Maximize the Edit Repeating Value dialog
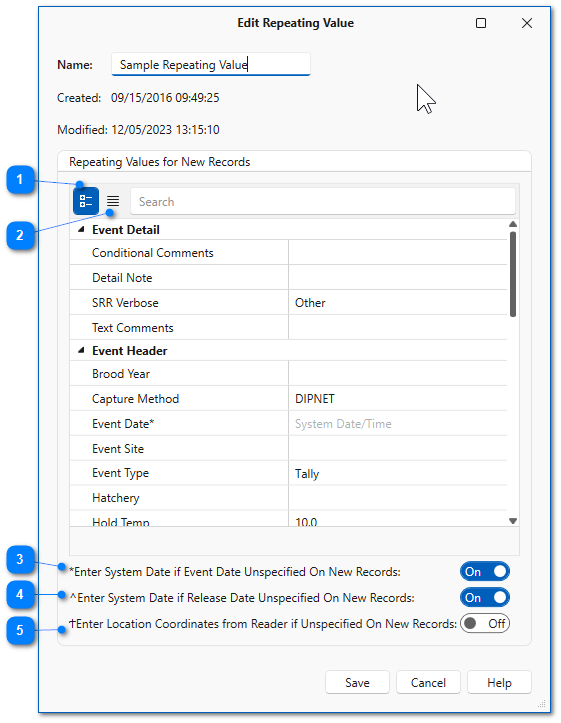 pyautogui.click(x=481, y=23)
